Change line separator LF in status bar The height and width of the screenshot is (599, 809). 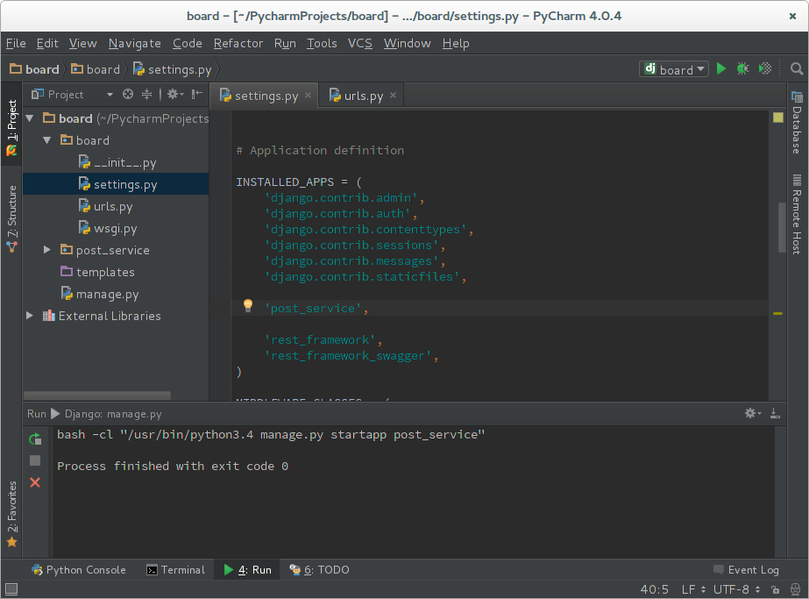693,589
